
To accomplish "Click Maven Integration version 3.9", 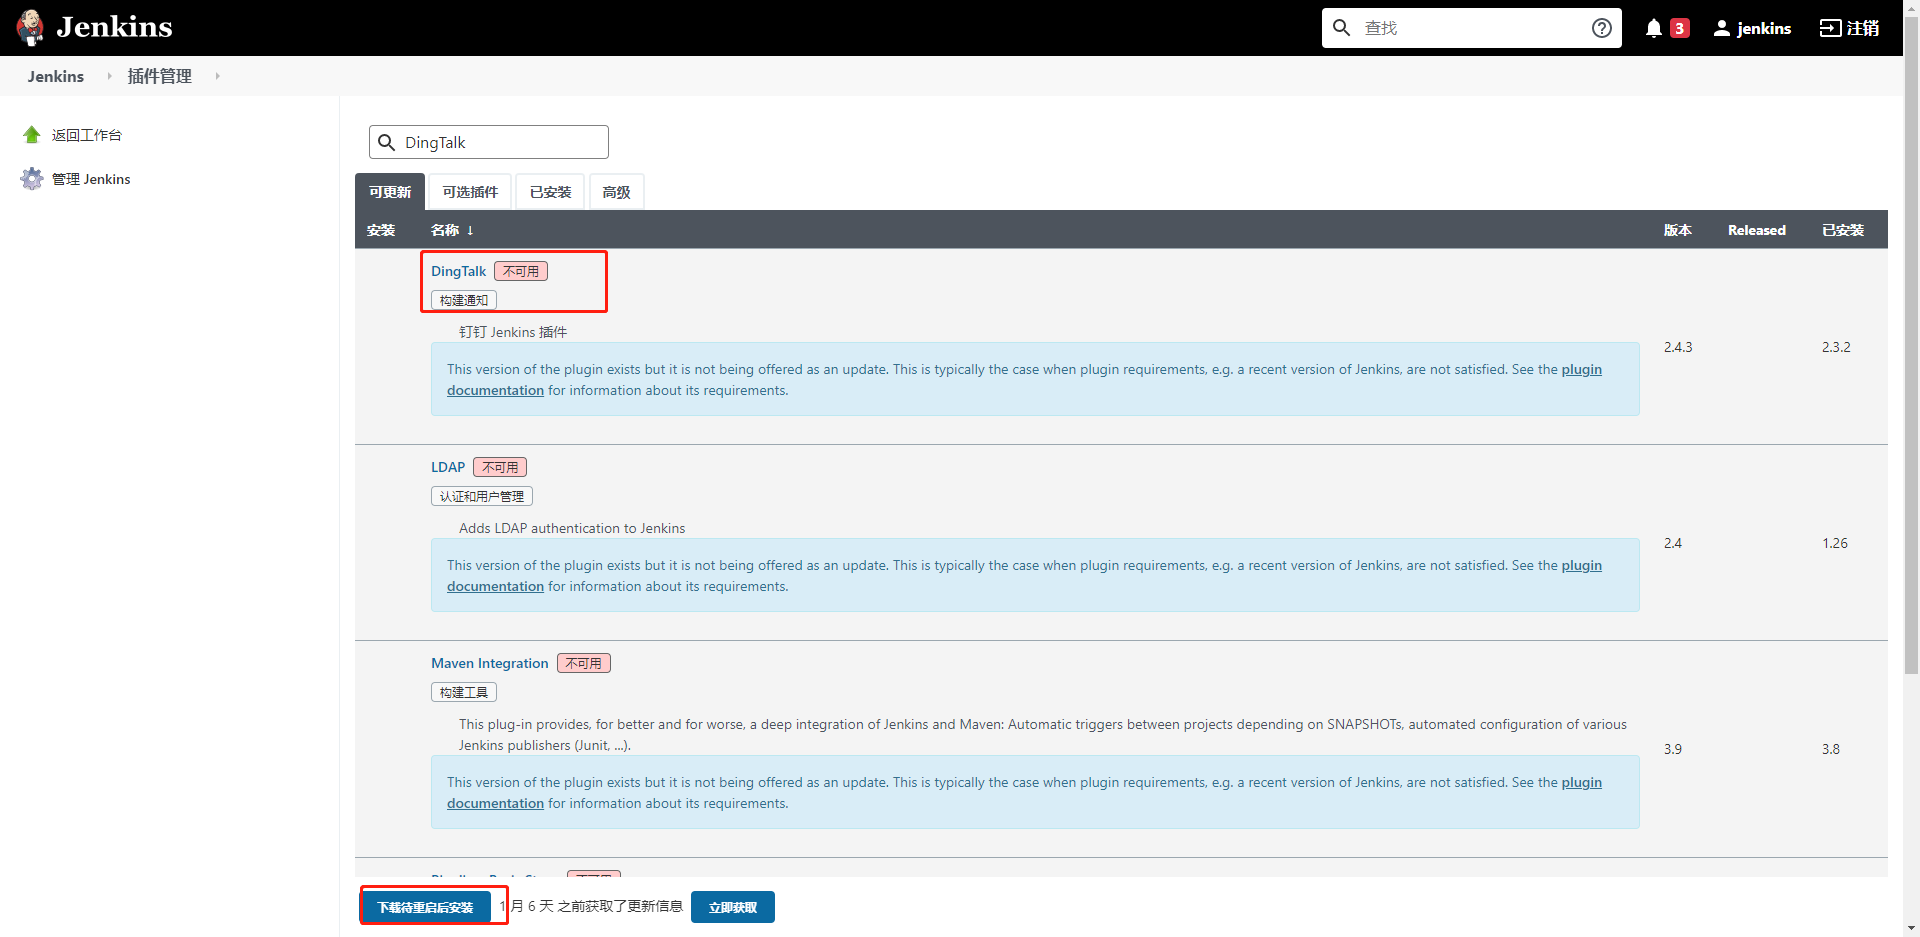I will coord(1673,749).
